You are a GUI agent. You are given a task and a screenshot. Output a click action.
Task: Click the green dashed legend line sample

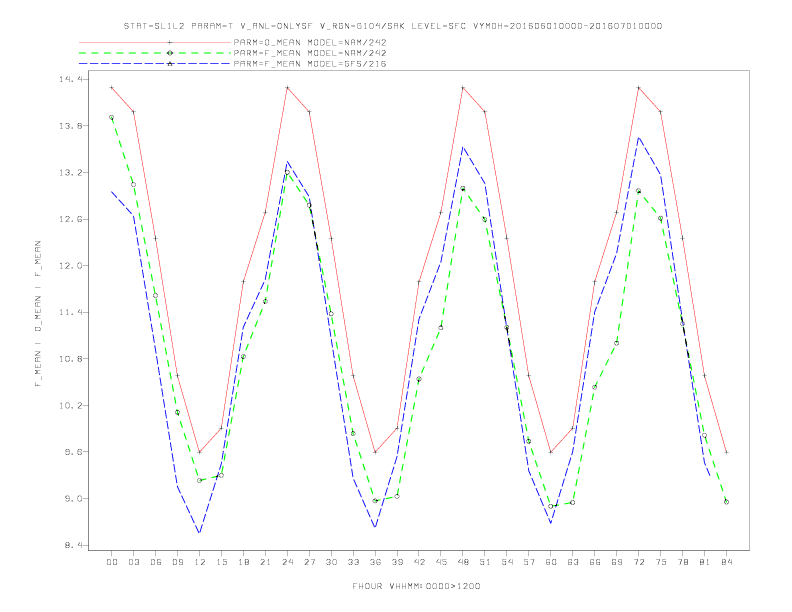[x=155, y=53]
